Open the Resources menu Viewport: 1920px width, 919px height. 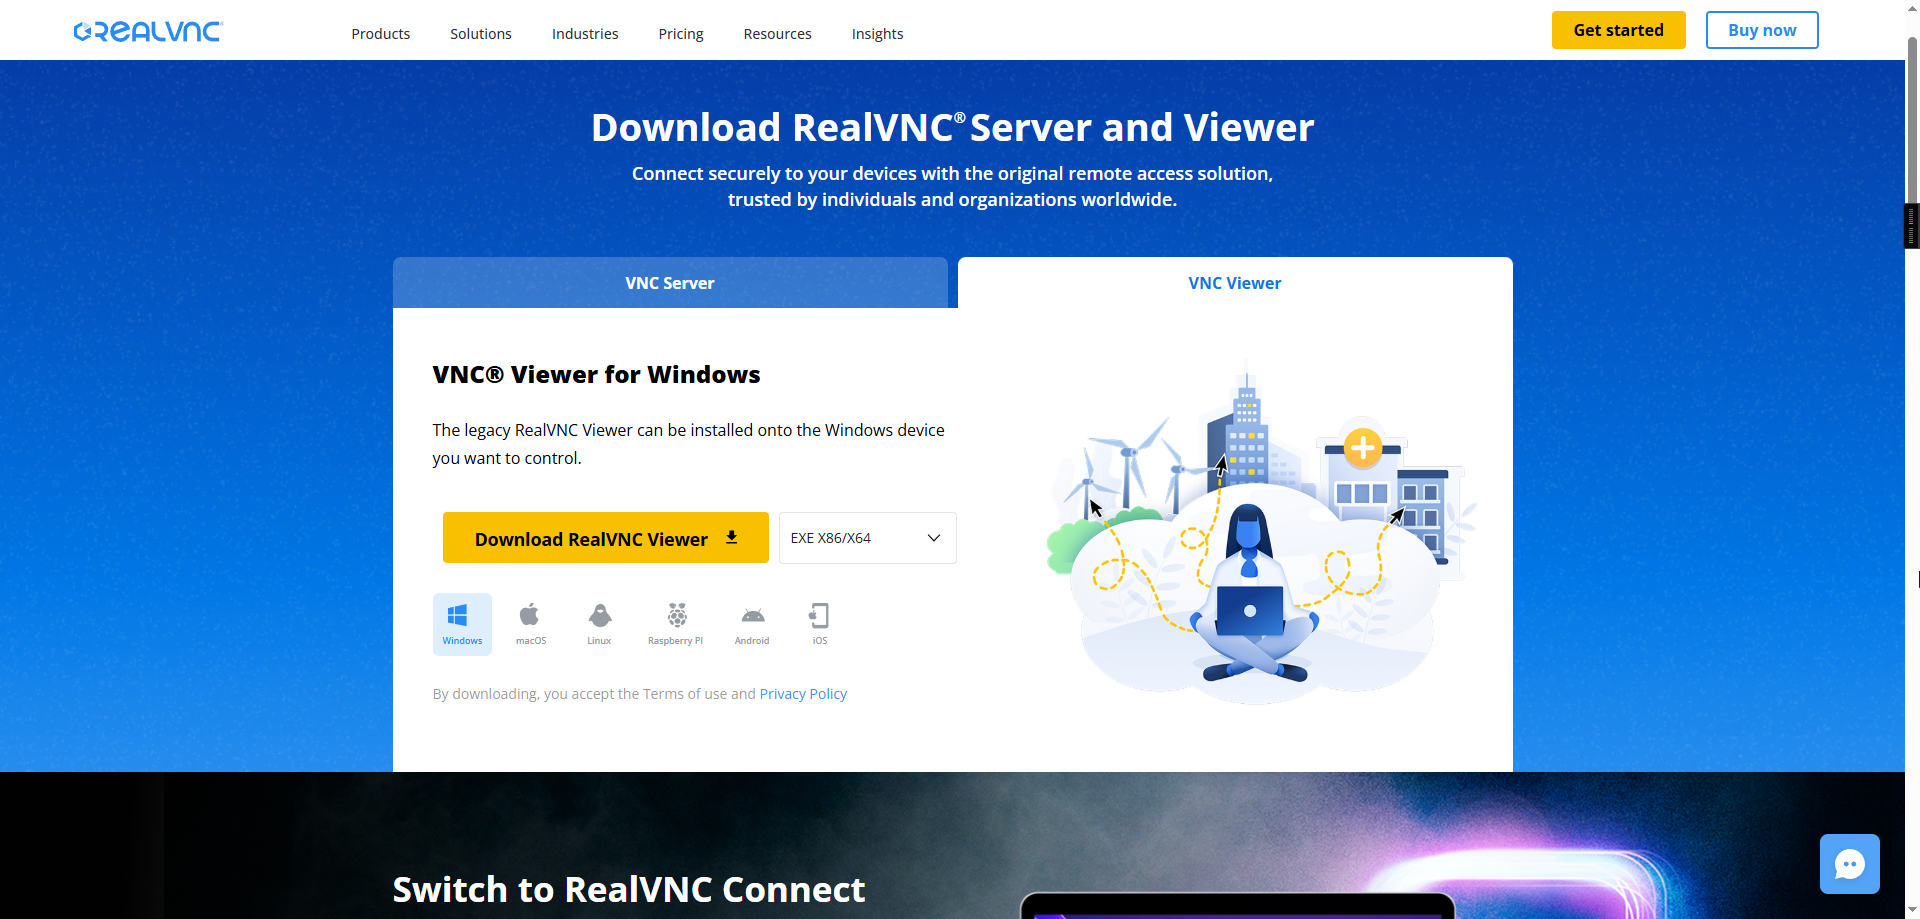777,34
